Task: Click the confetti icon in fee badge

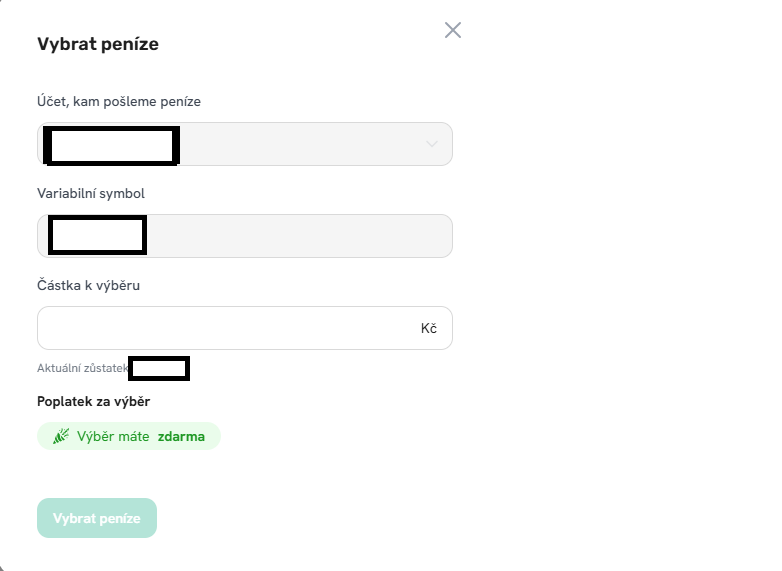Action: tap(61, 436)
